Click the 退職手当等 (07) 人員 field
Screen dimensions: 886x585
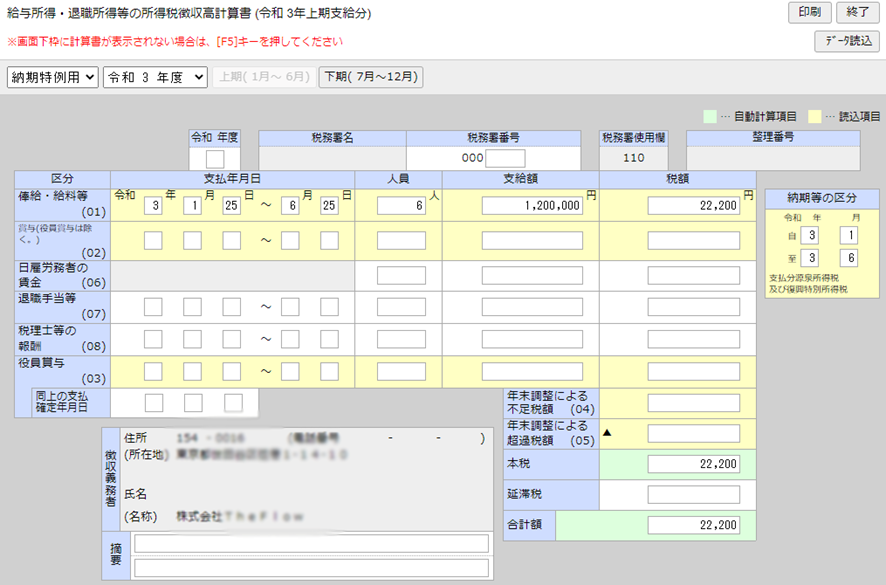coord(401,307)
